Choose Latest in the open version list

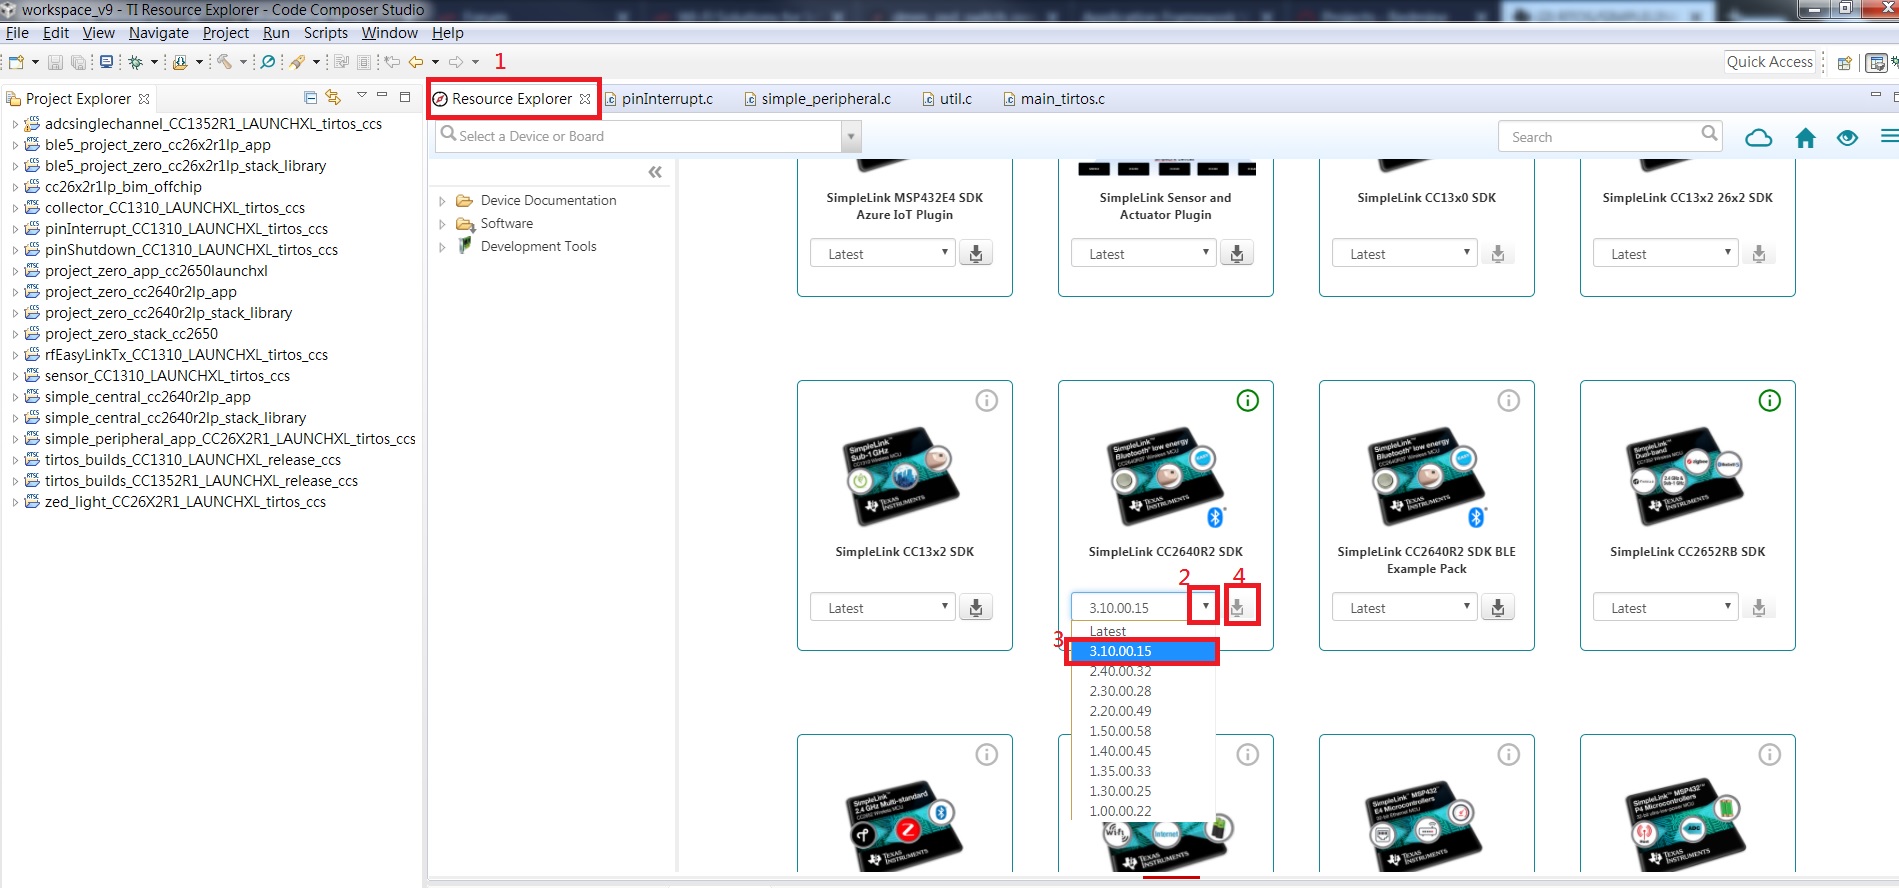click(1142, 631)
